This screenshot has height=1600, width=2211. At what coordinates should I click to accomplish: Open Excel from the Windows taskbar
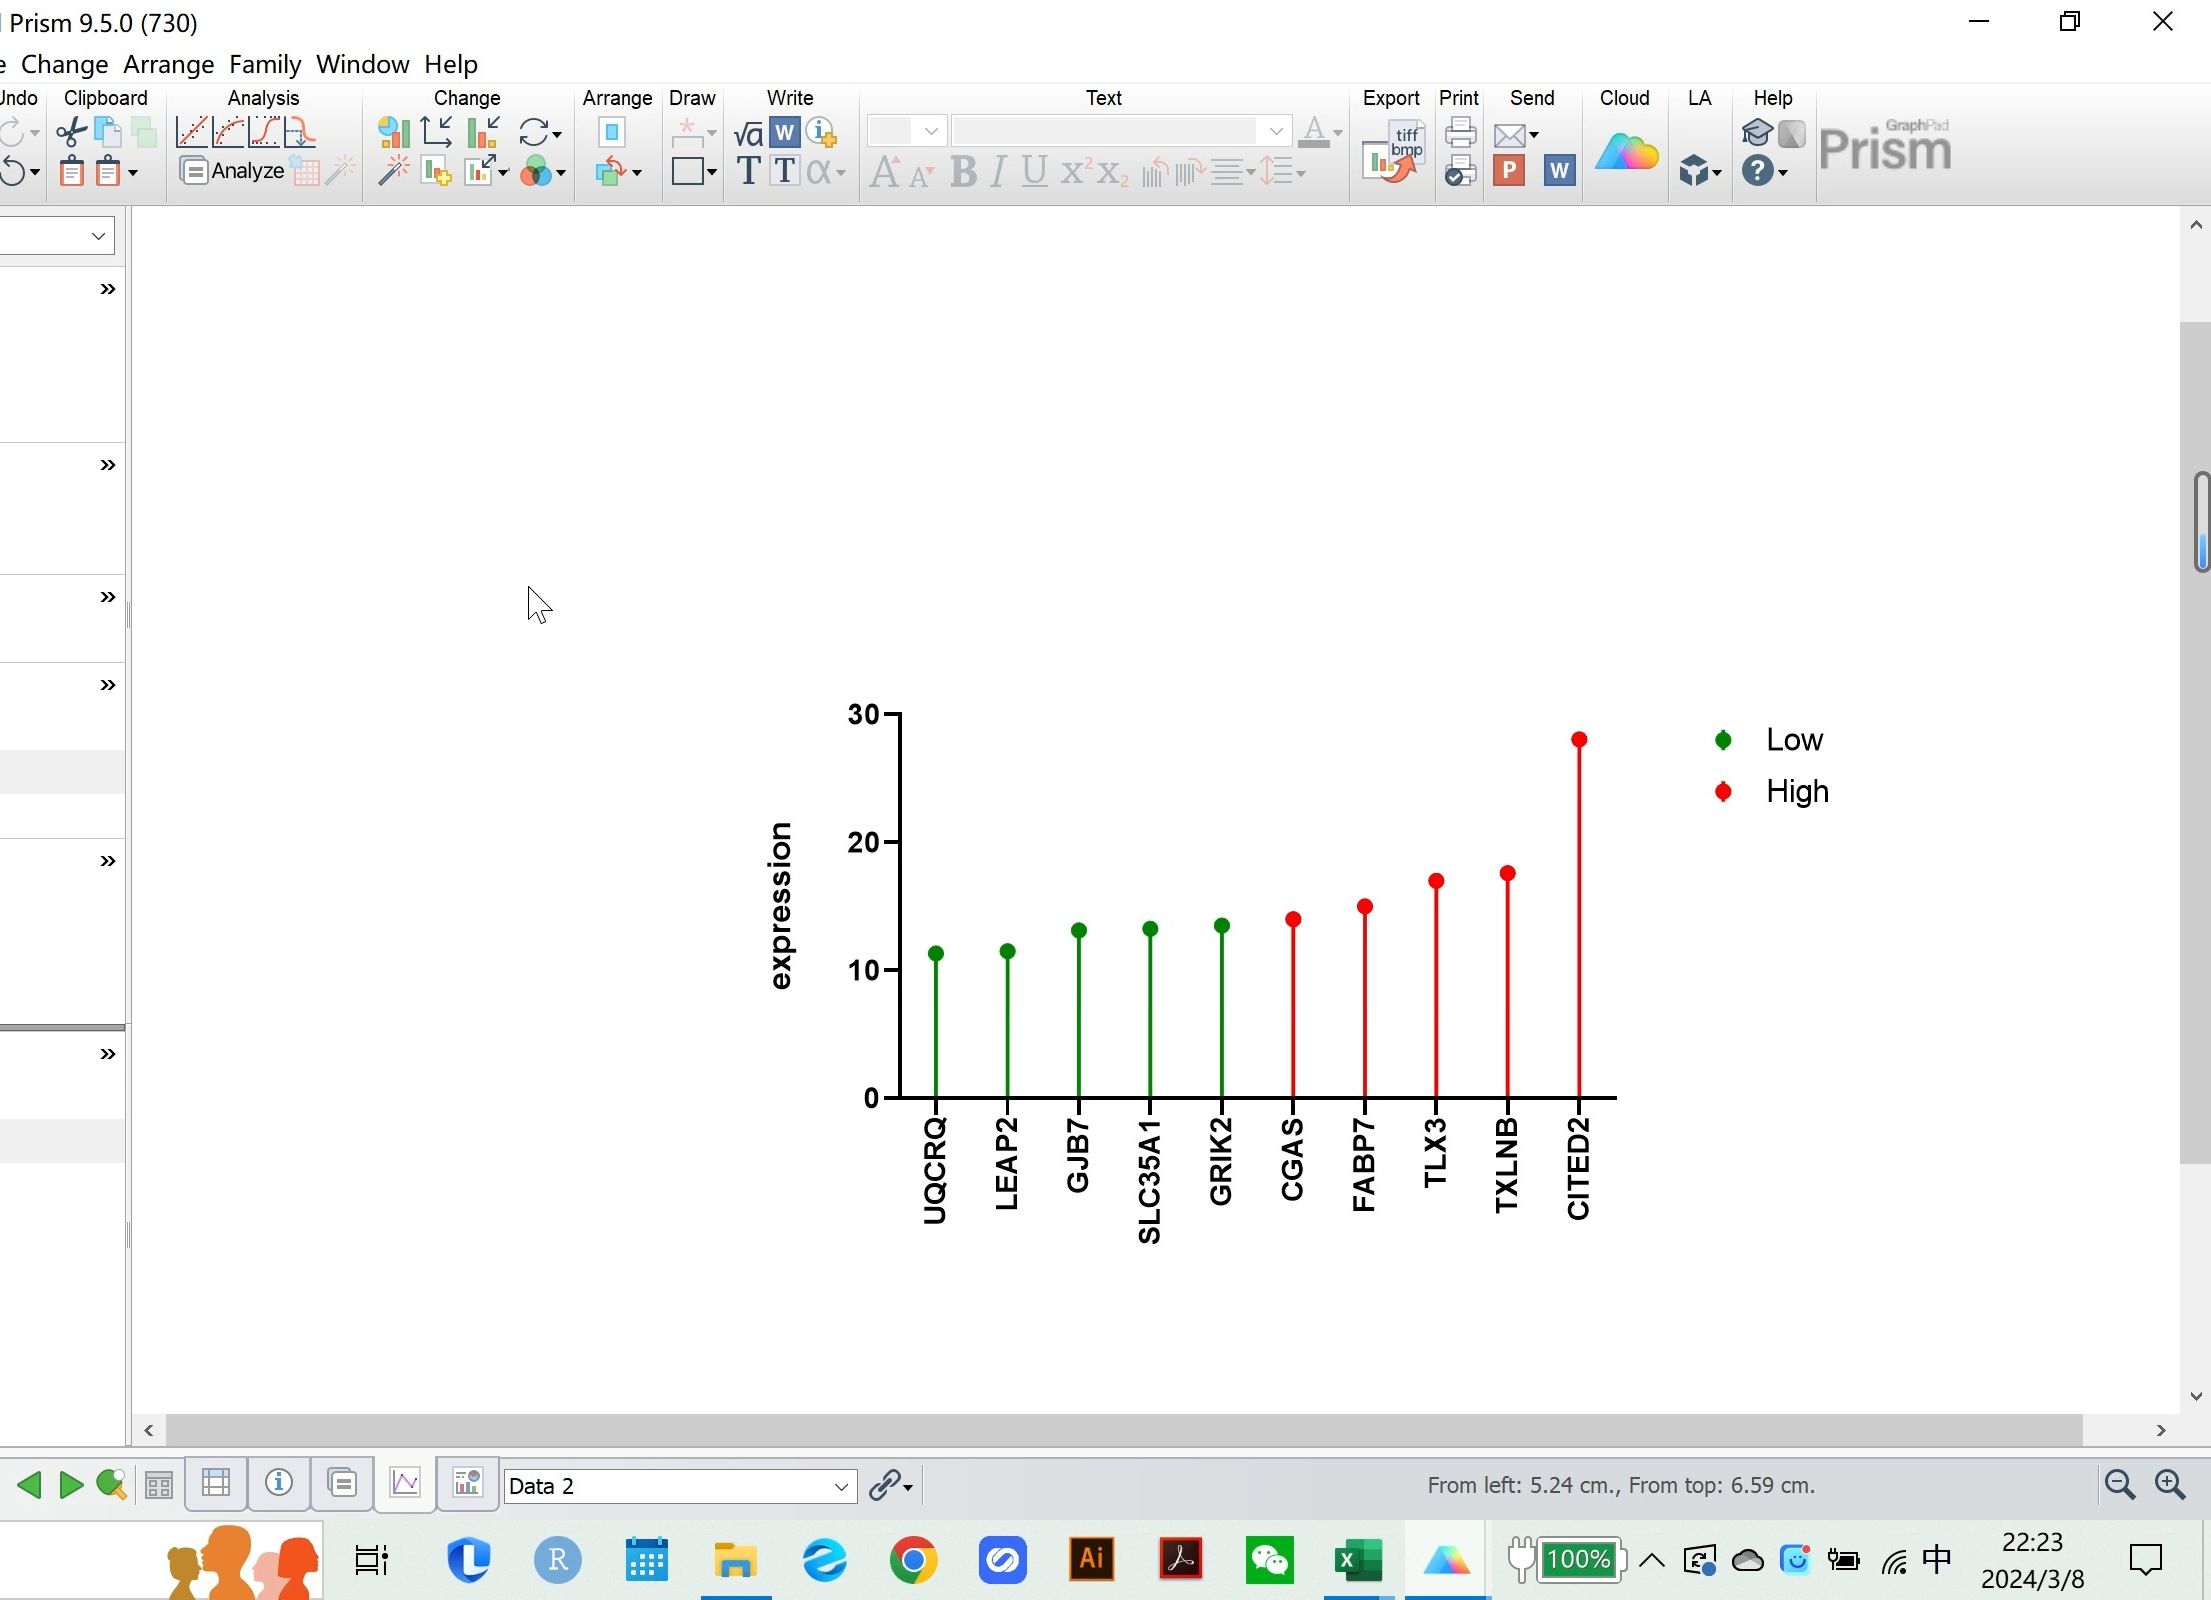pyautogui.click(x=1358, y=1560)
